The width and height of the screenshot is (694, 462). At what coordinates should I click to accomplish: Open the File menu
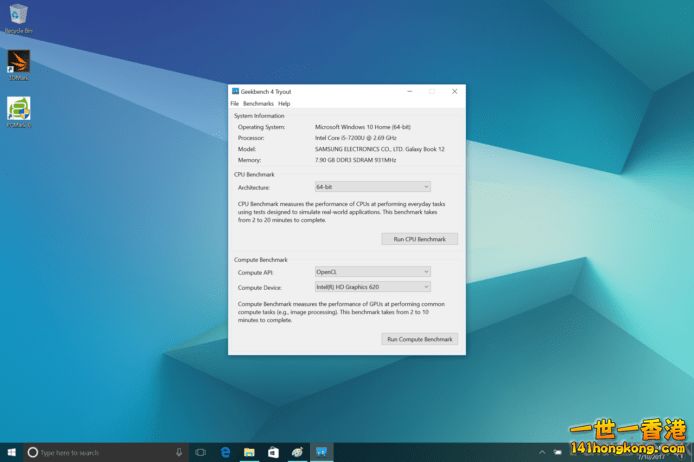click(235, 104)
